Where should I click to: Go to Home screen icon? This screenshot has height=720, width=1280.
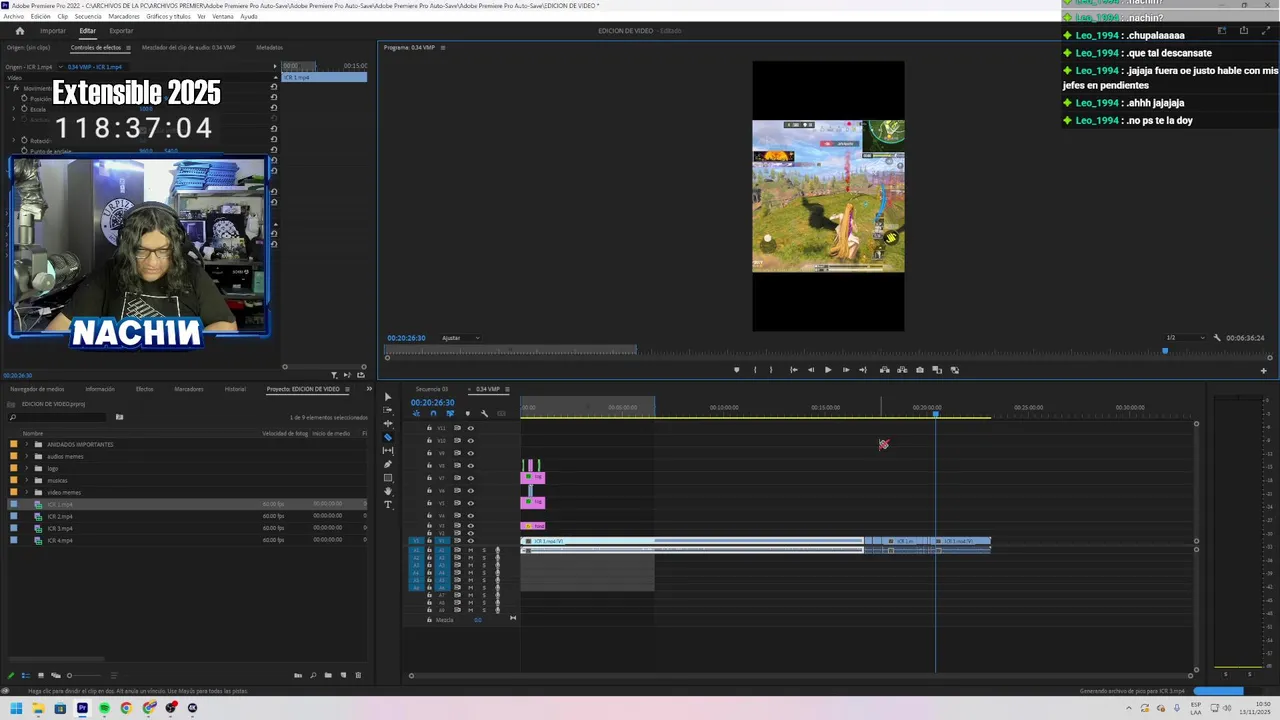click(x=19, y=31)
